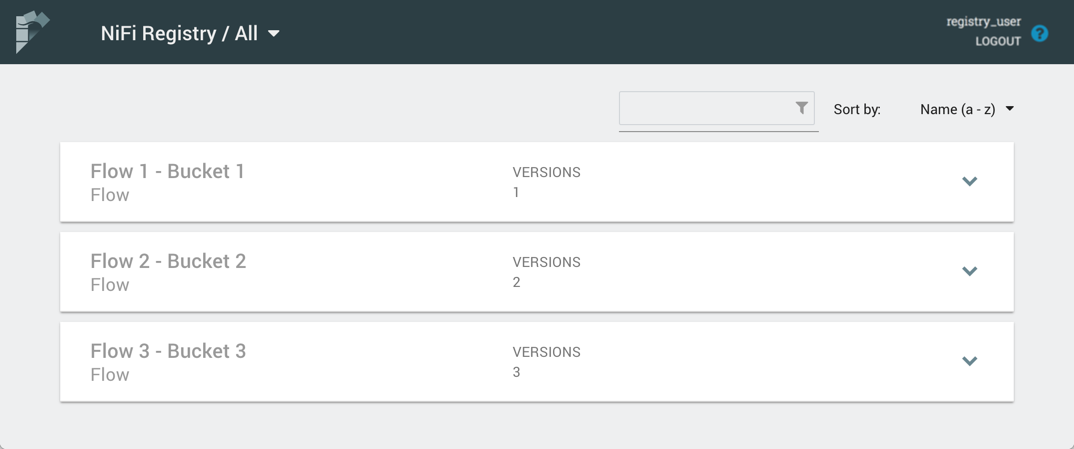The image size is (1074, 449).
Task: Select the Flow 2 - Bucket 2 title
Action: click(167, 261)
